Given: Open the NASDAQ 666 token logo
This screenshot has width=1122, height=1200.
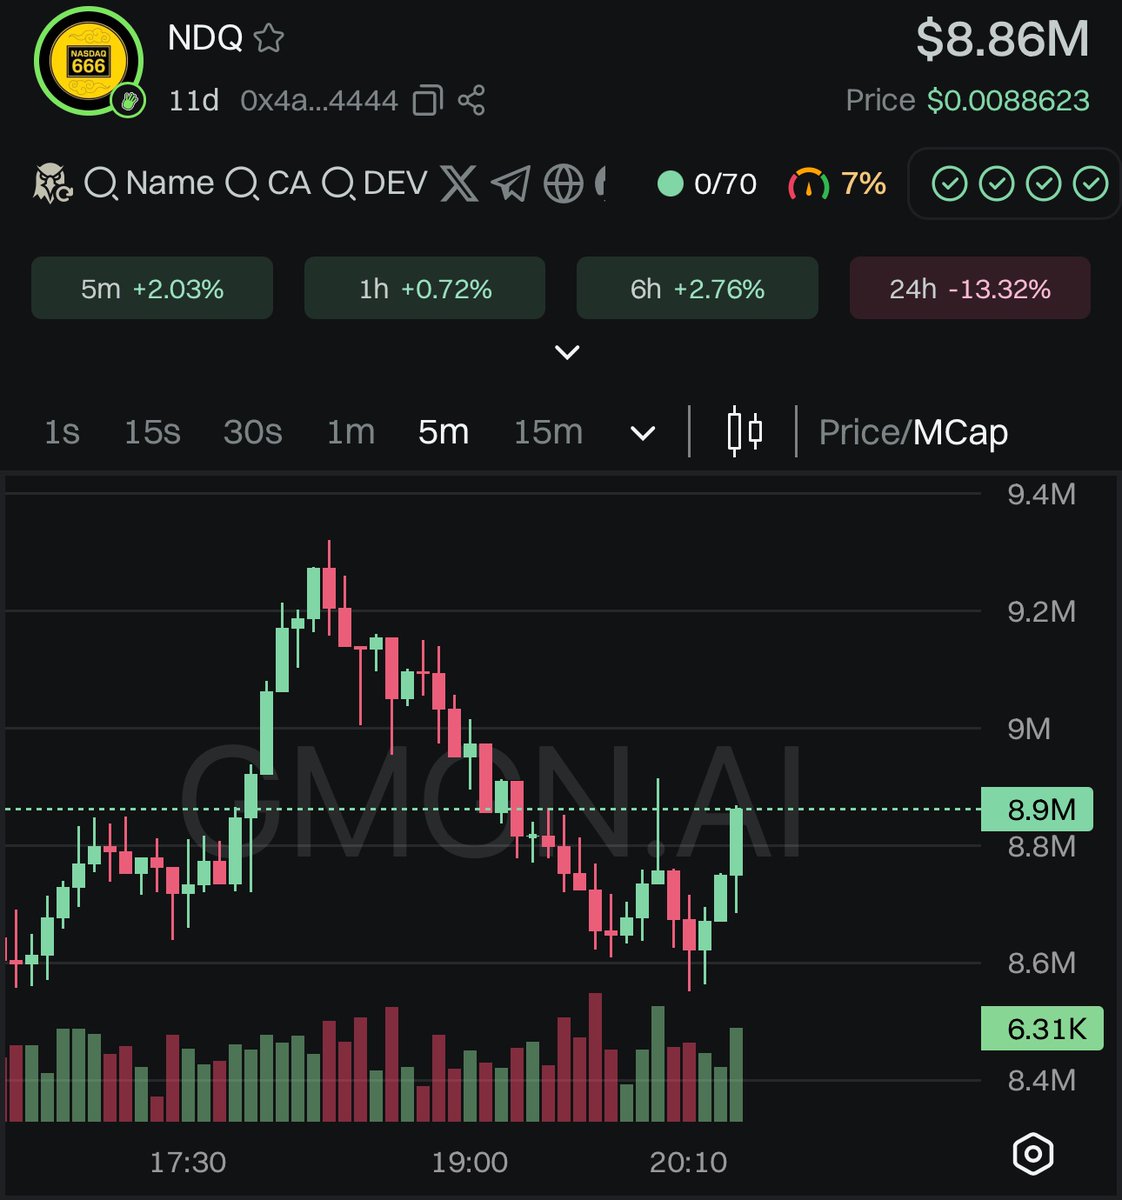Looking at the screenshot, I should click(88, 60).
